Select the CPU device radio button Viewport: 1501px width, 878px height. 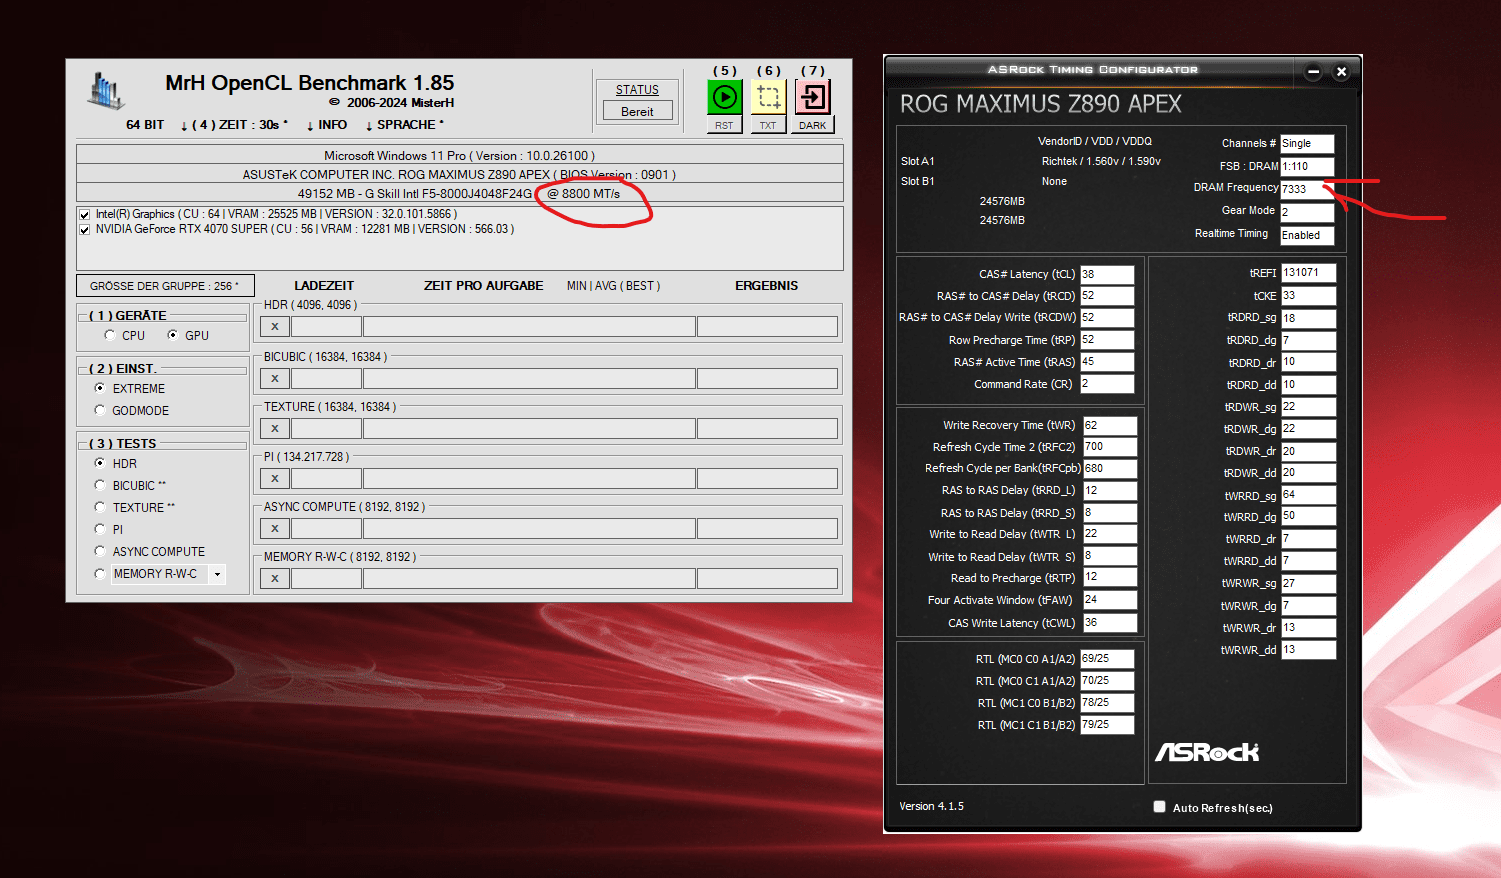click(110, 335)
